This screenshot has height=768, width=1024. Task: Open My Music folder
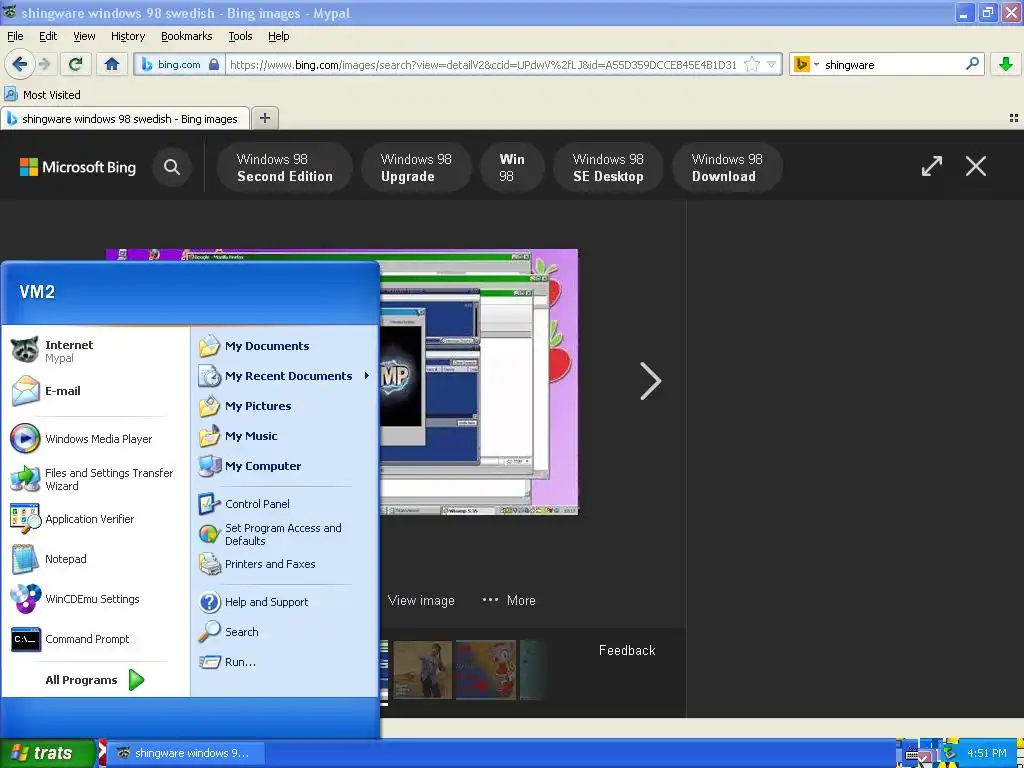(x=285, y=436)
